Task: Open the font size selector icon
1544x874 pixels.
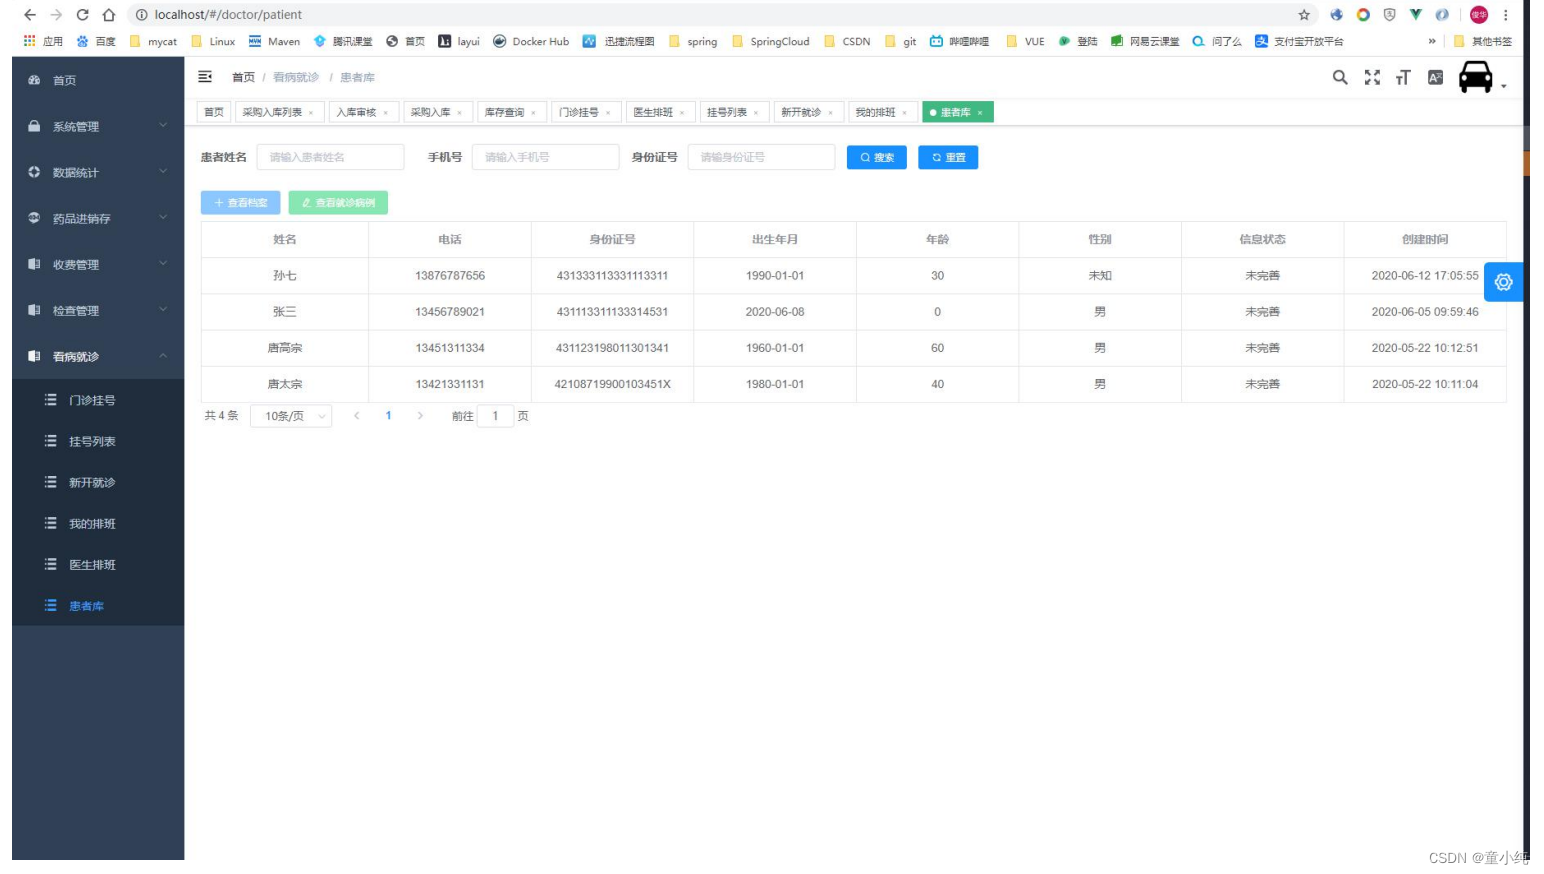Action: tap(1403, 77)
